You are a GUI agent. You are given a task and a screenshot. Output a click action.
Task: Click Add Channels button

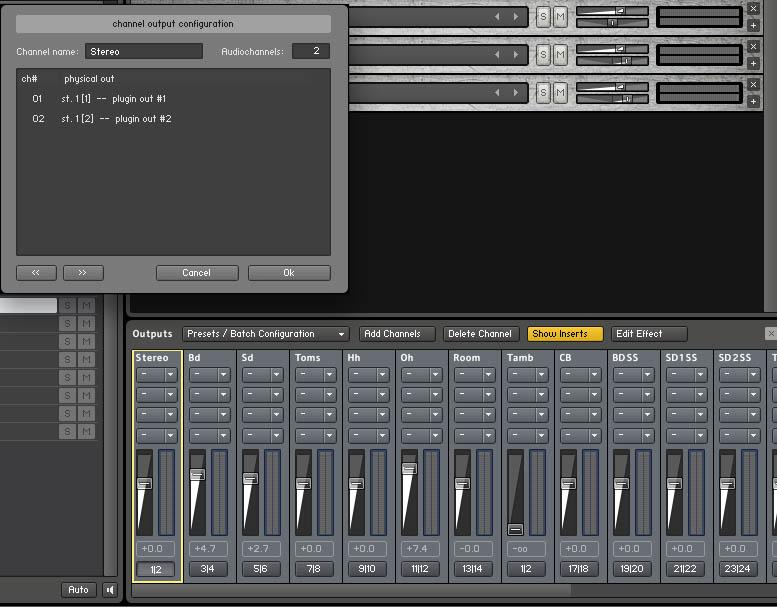(x=396, y=334)
